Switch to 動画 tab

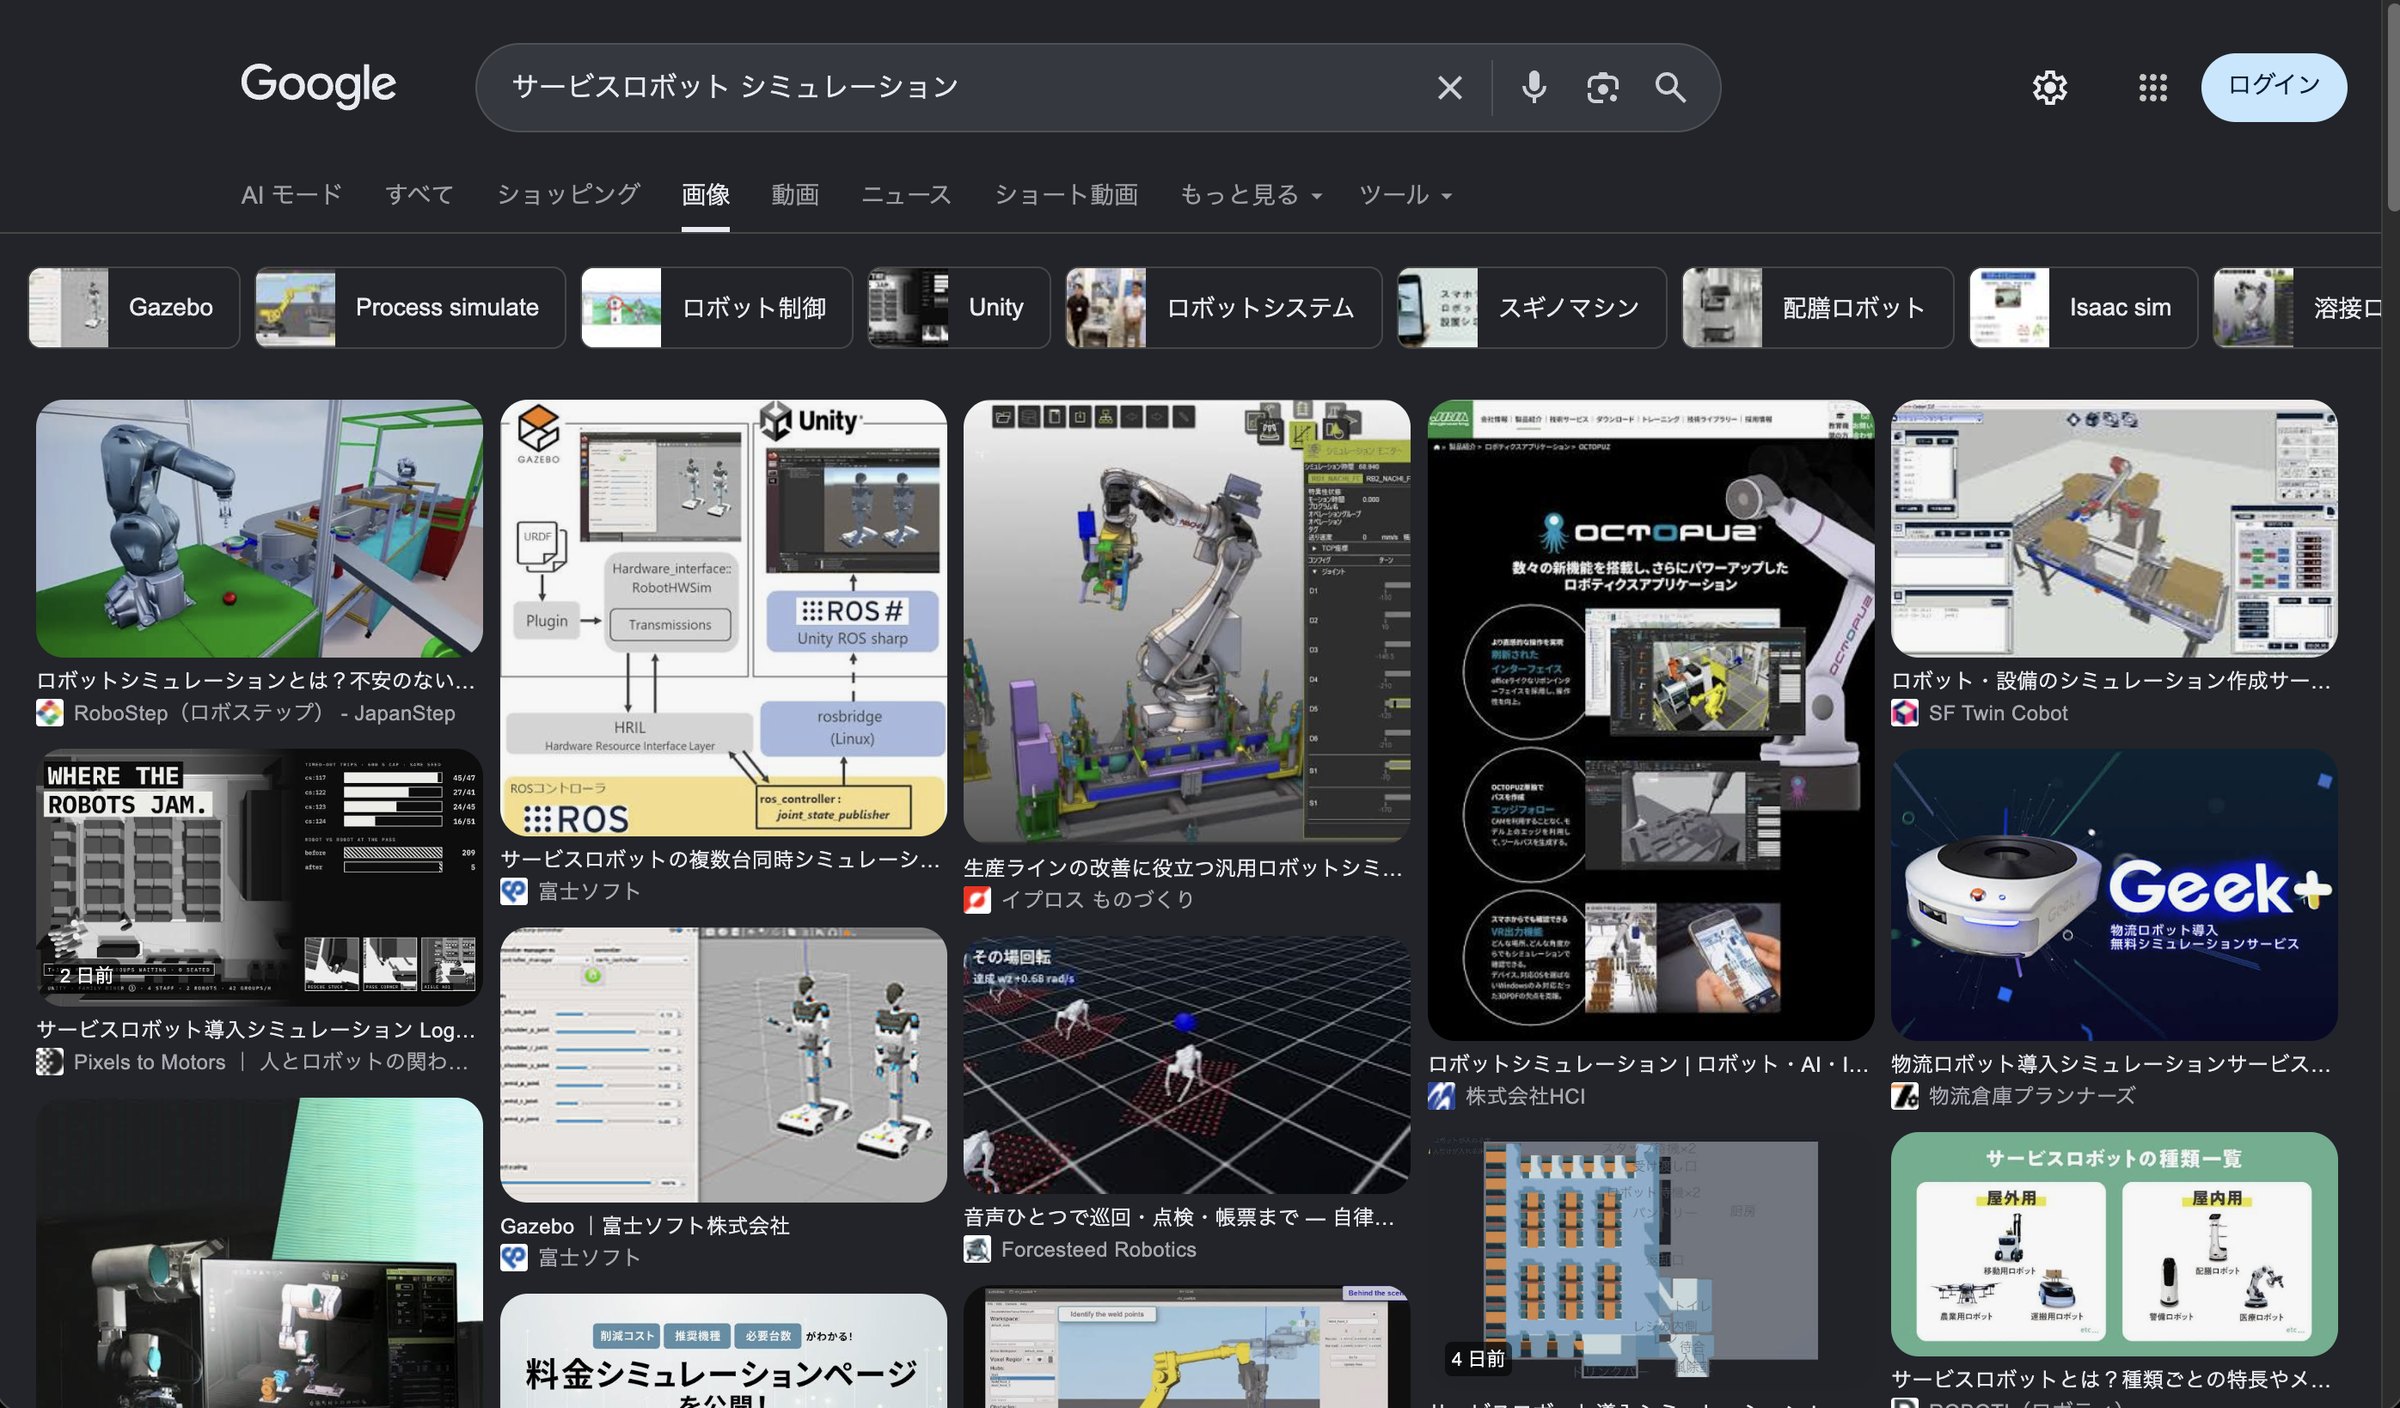(795, 194)
